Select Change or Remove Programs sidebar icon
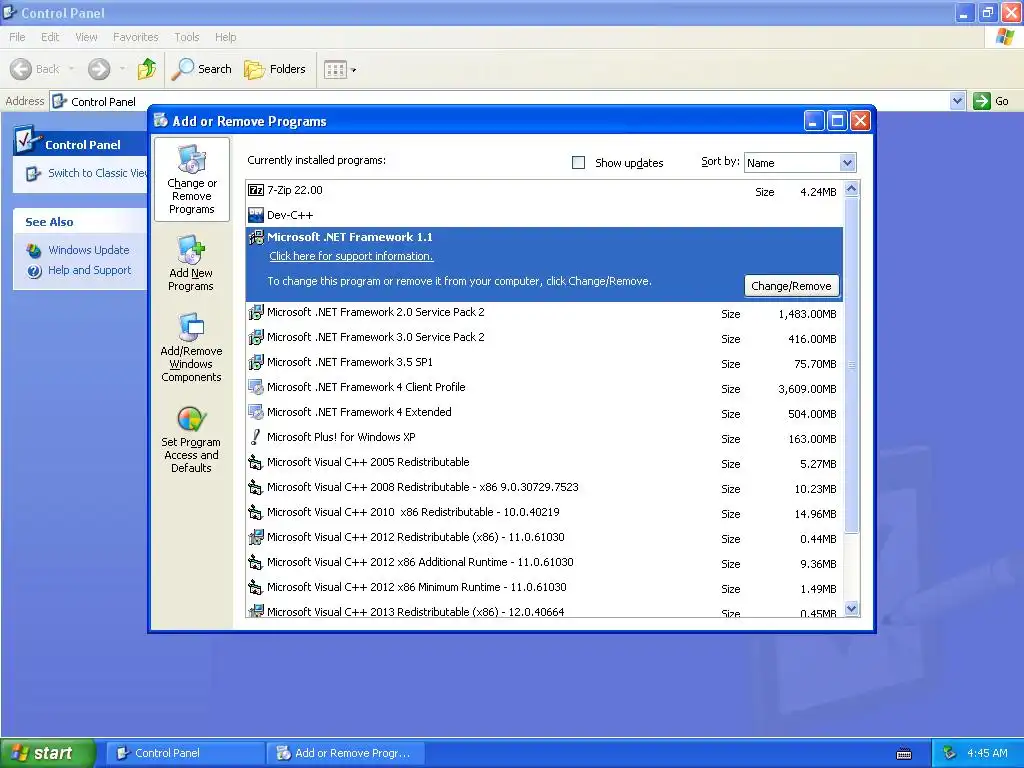Screen dimensions: 1024x768 [x=191, y=179]
